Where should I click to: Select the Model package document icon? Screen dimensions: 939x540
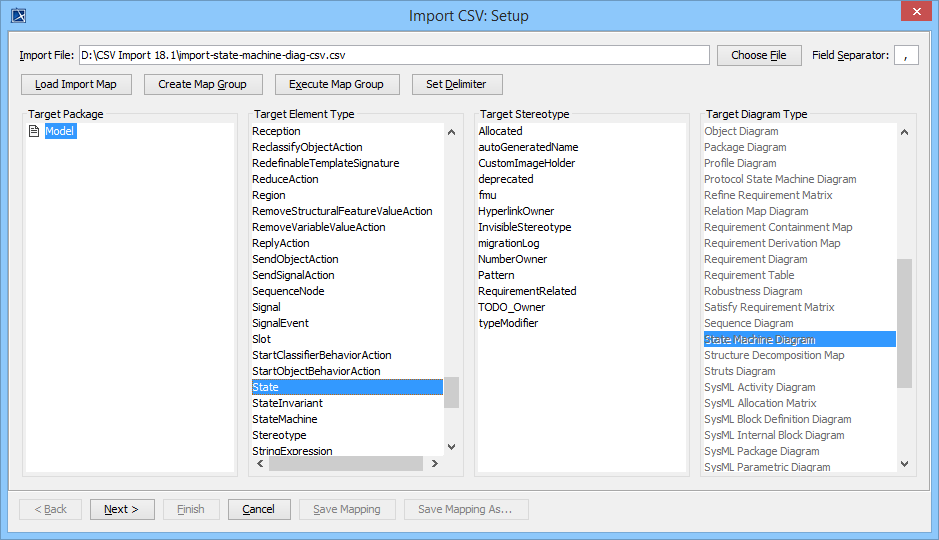click(x=34, y=131)
